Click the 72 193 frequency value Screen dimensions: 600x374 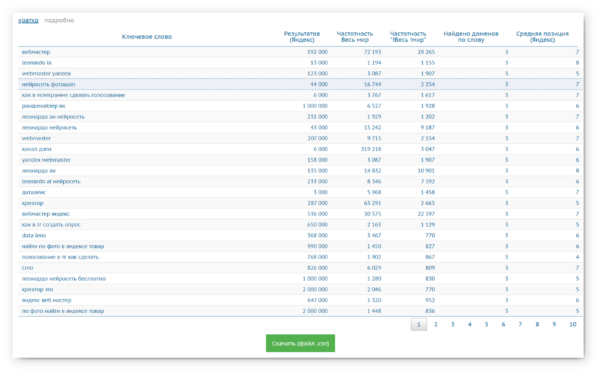click(372, 52)
